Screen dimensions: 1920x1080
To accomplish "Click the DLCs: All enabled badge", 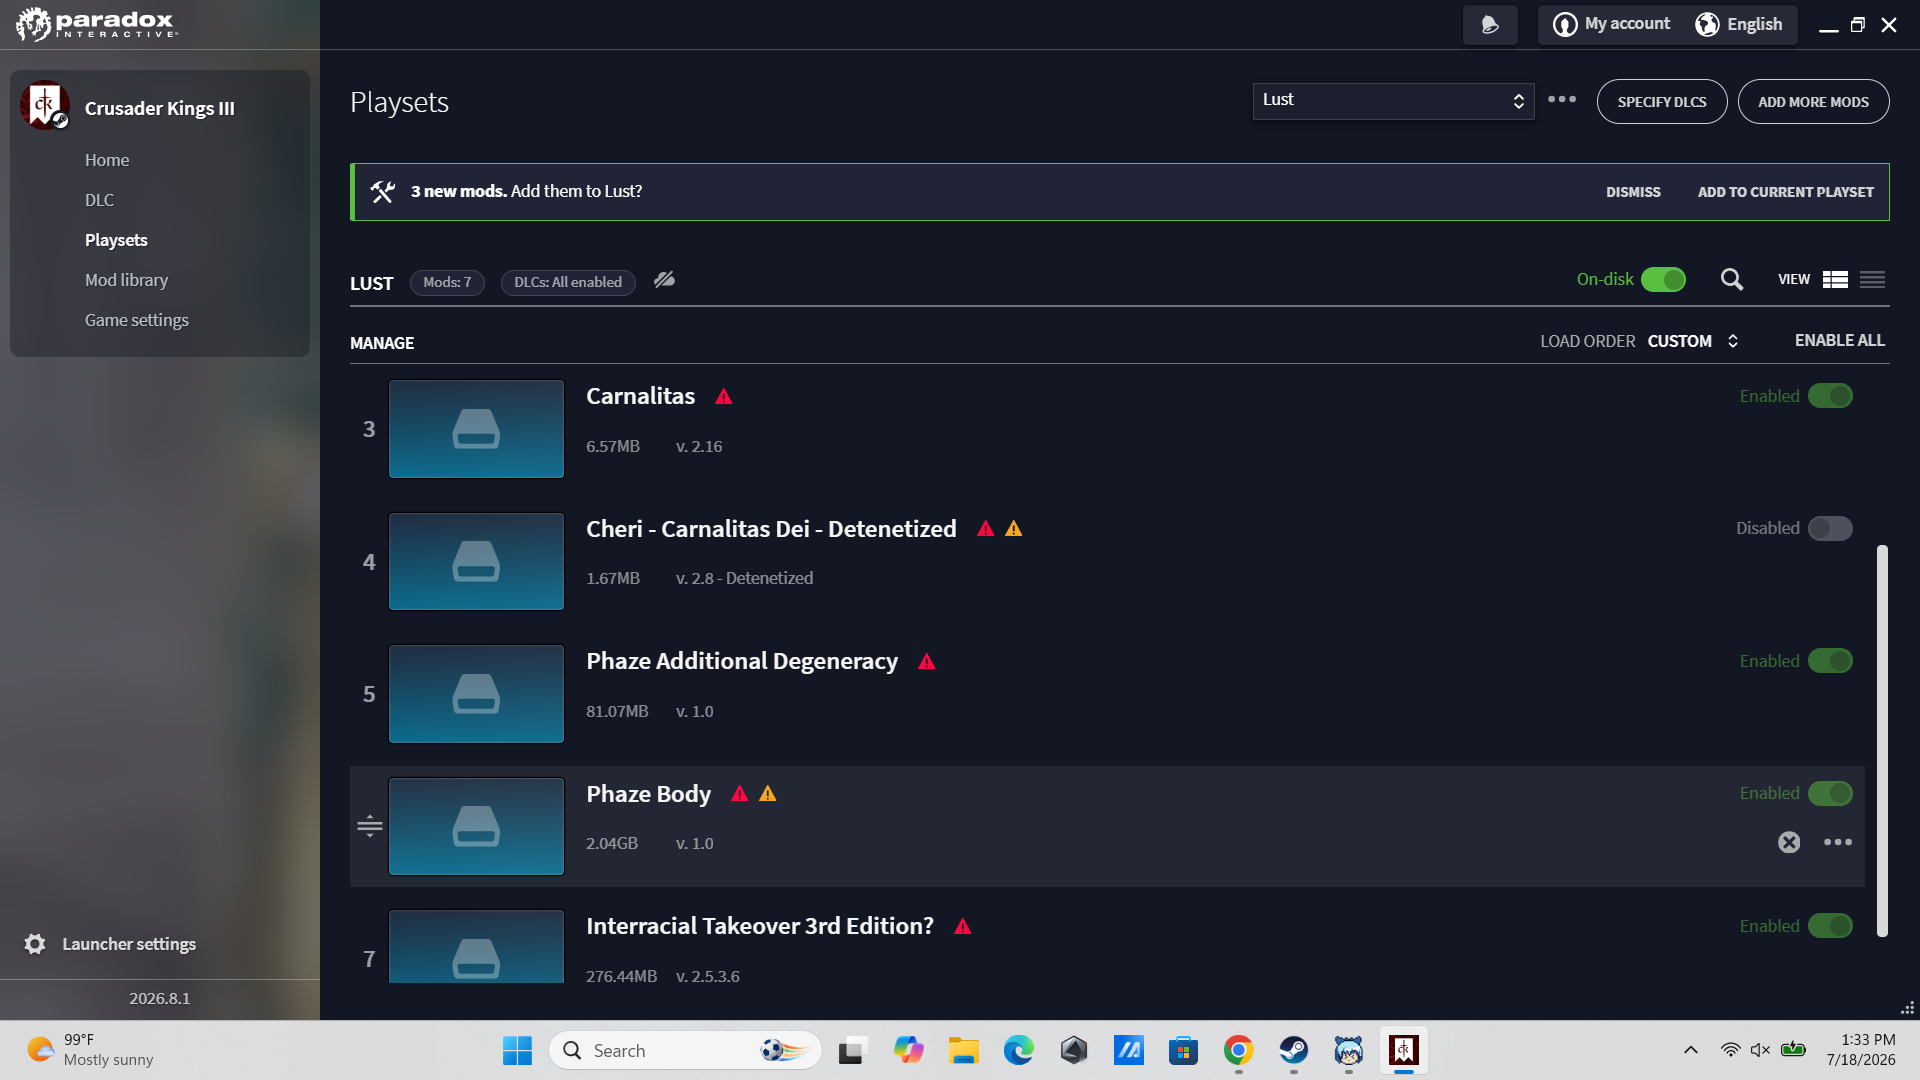I will (568, 283).
